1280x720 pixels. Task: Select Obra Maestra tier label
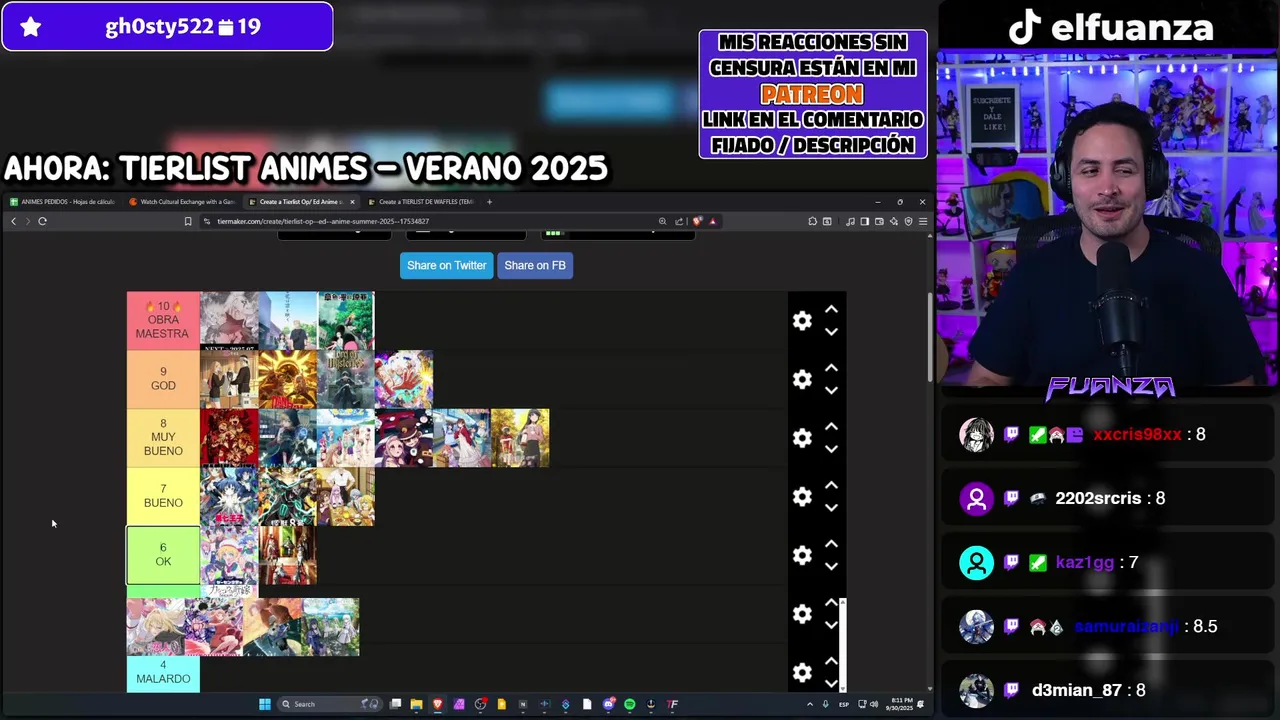tap(163, 320)
